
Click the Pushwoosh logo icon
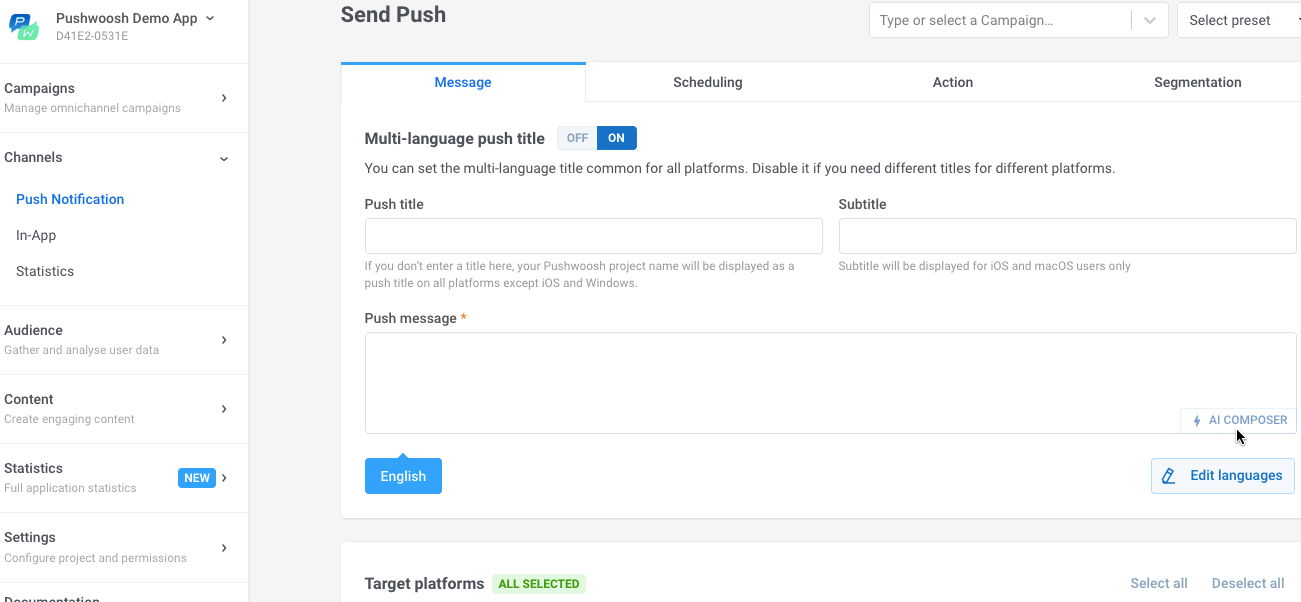coord(24,27)
